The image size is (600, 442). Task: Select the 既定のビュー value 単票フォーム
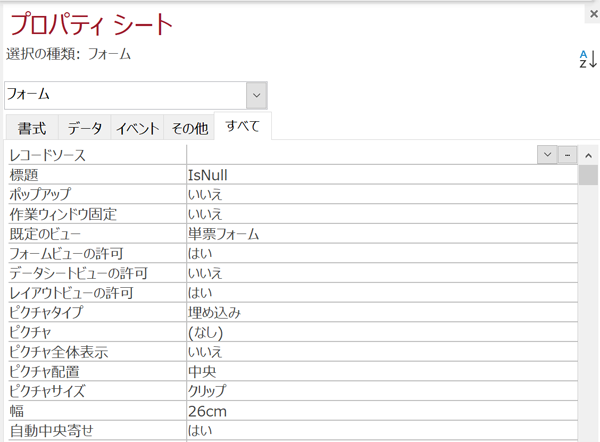[x=380, y=234]
